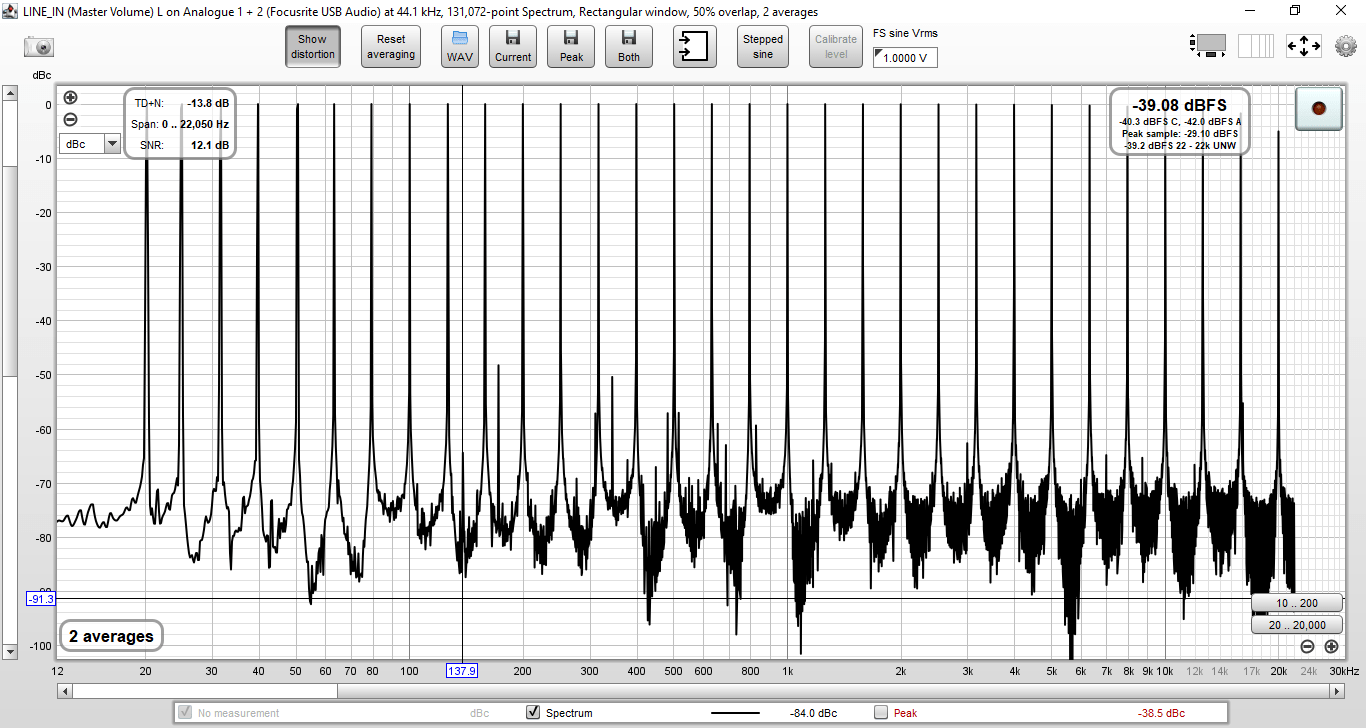Open the input selection arrow icon
This screenshot has height=728, width=1366.
coord(695,47)
